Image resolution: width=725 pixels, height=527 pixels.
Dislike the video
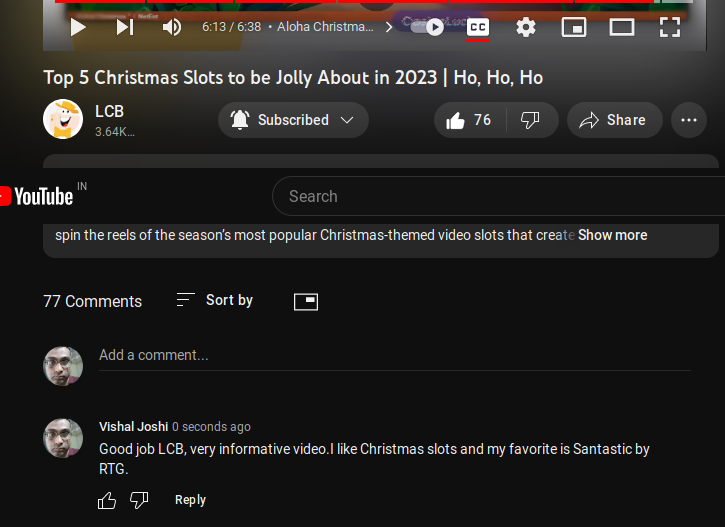[x=530, y=120]
